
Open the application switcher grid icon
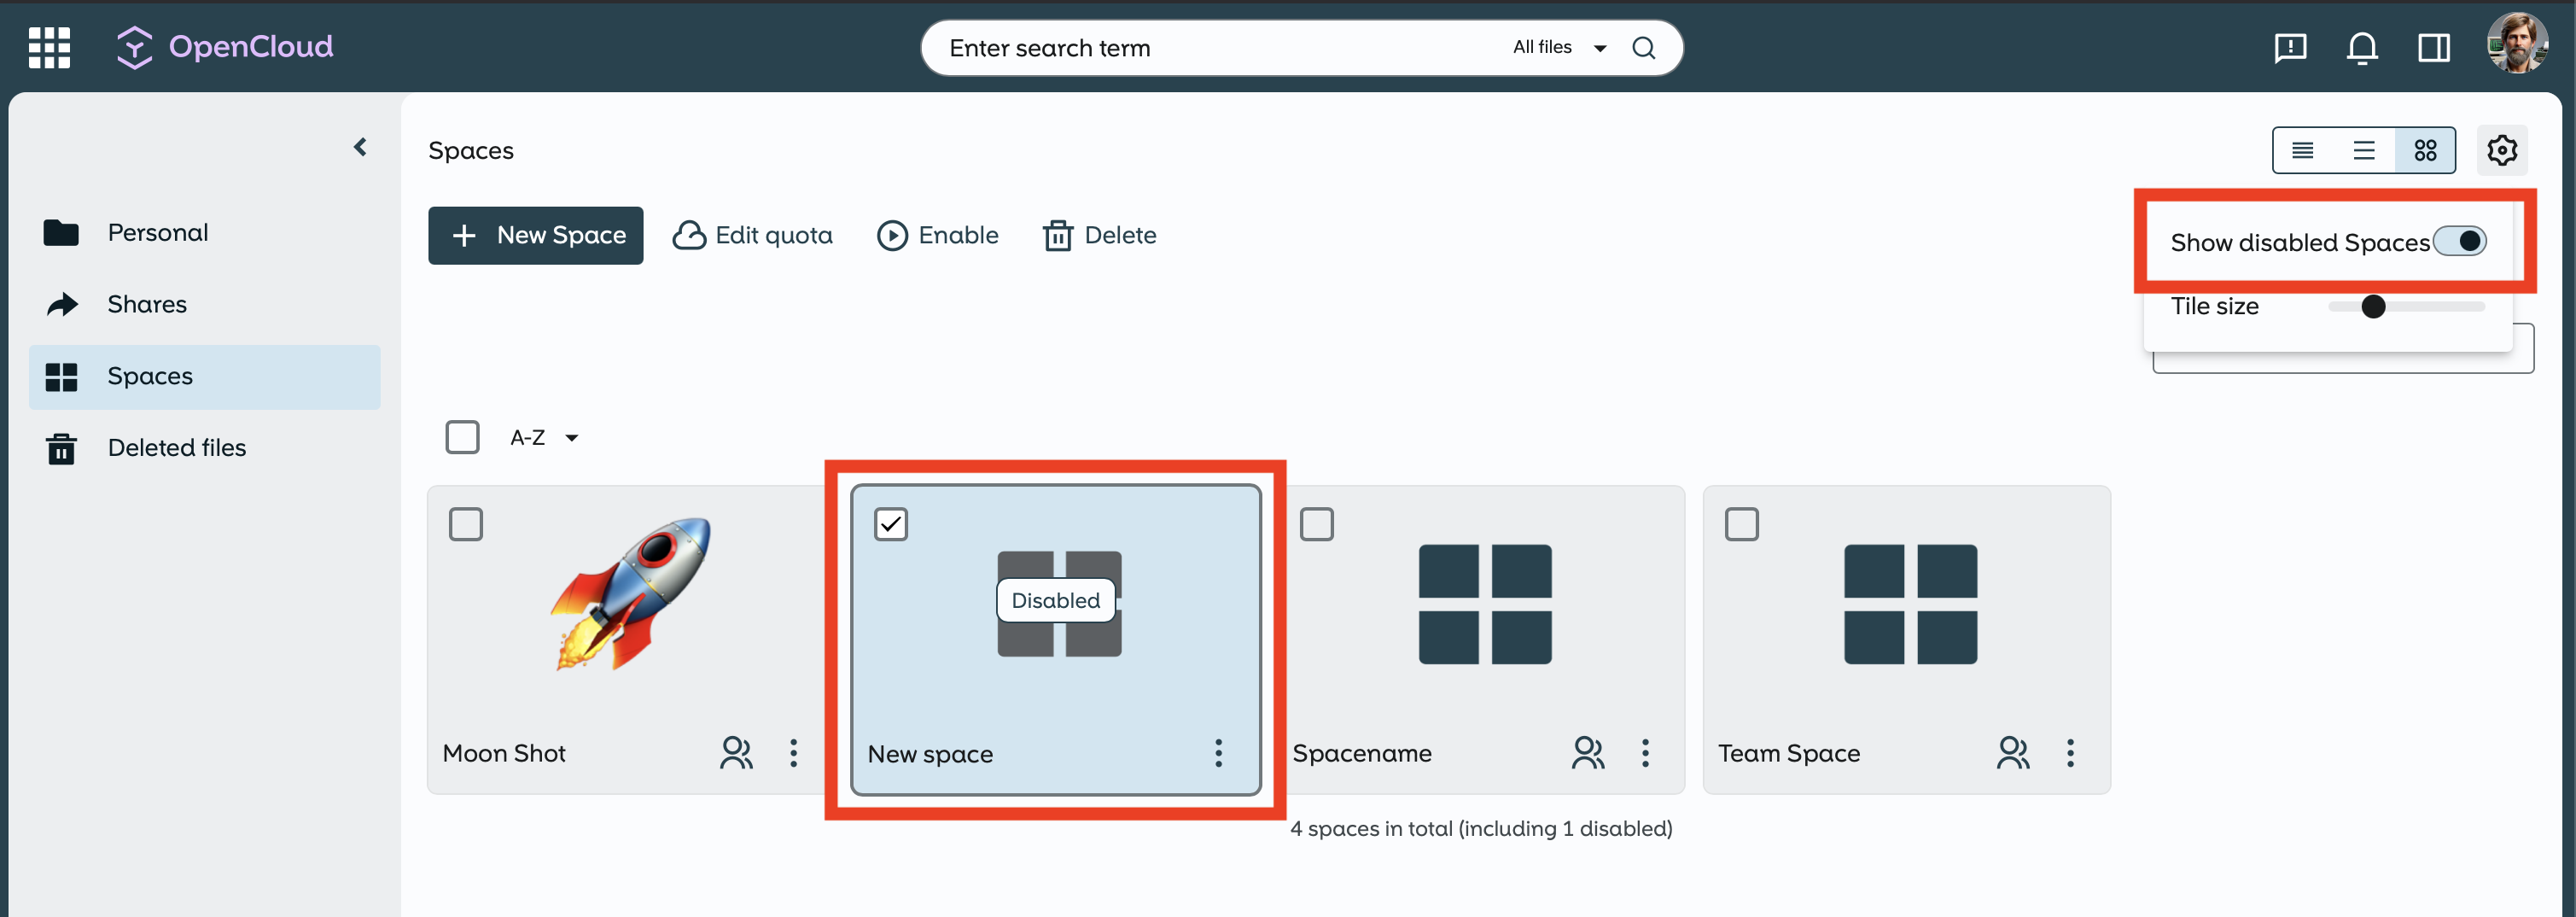coord(49,47)
